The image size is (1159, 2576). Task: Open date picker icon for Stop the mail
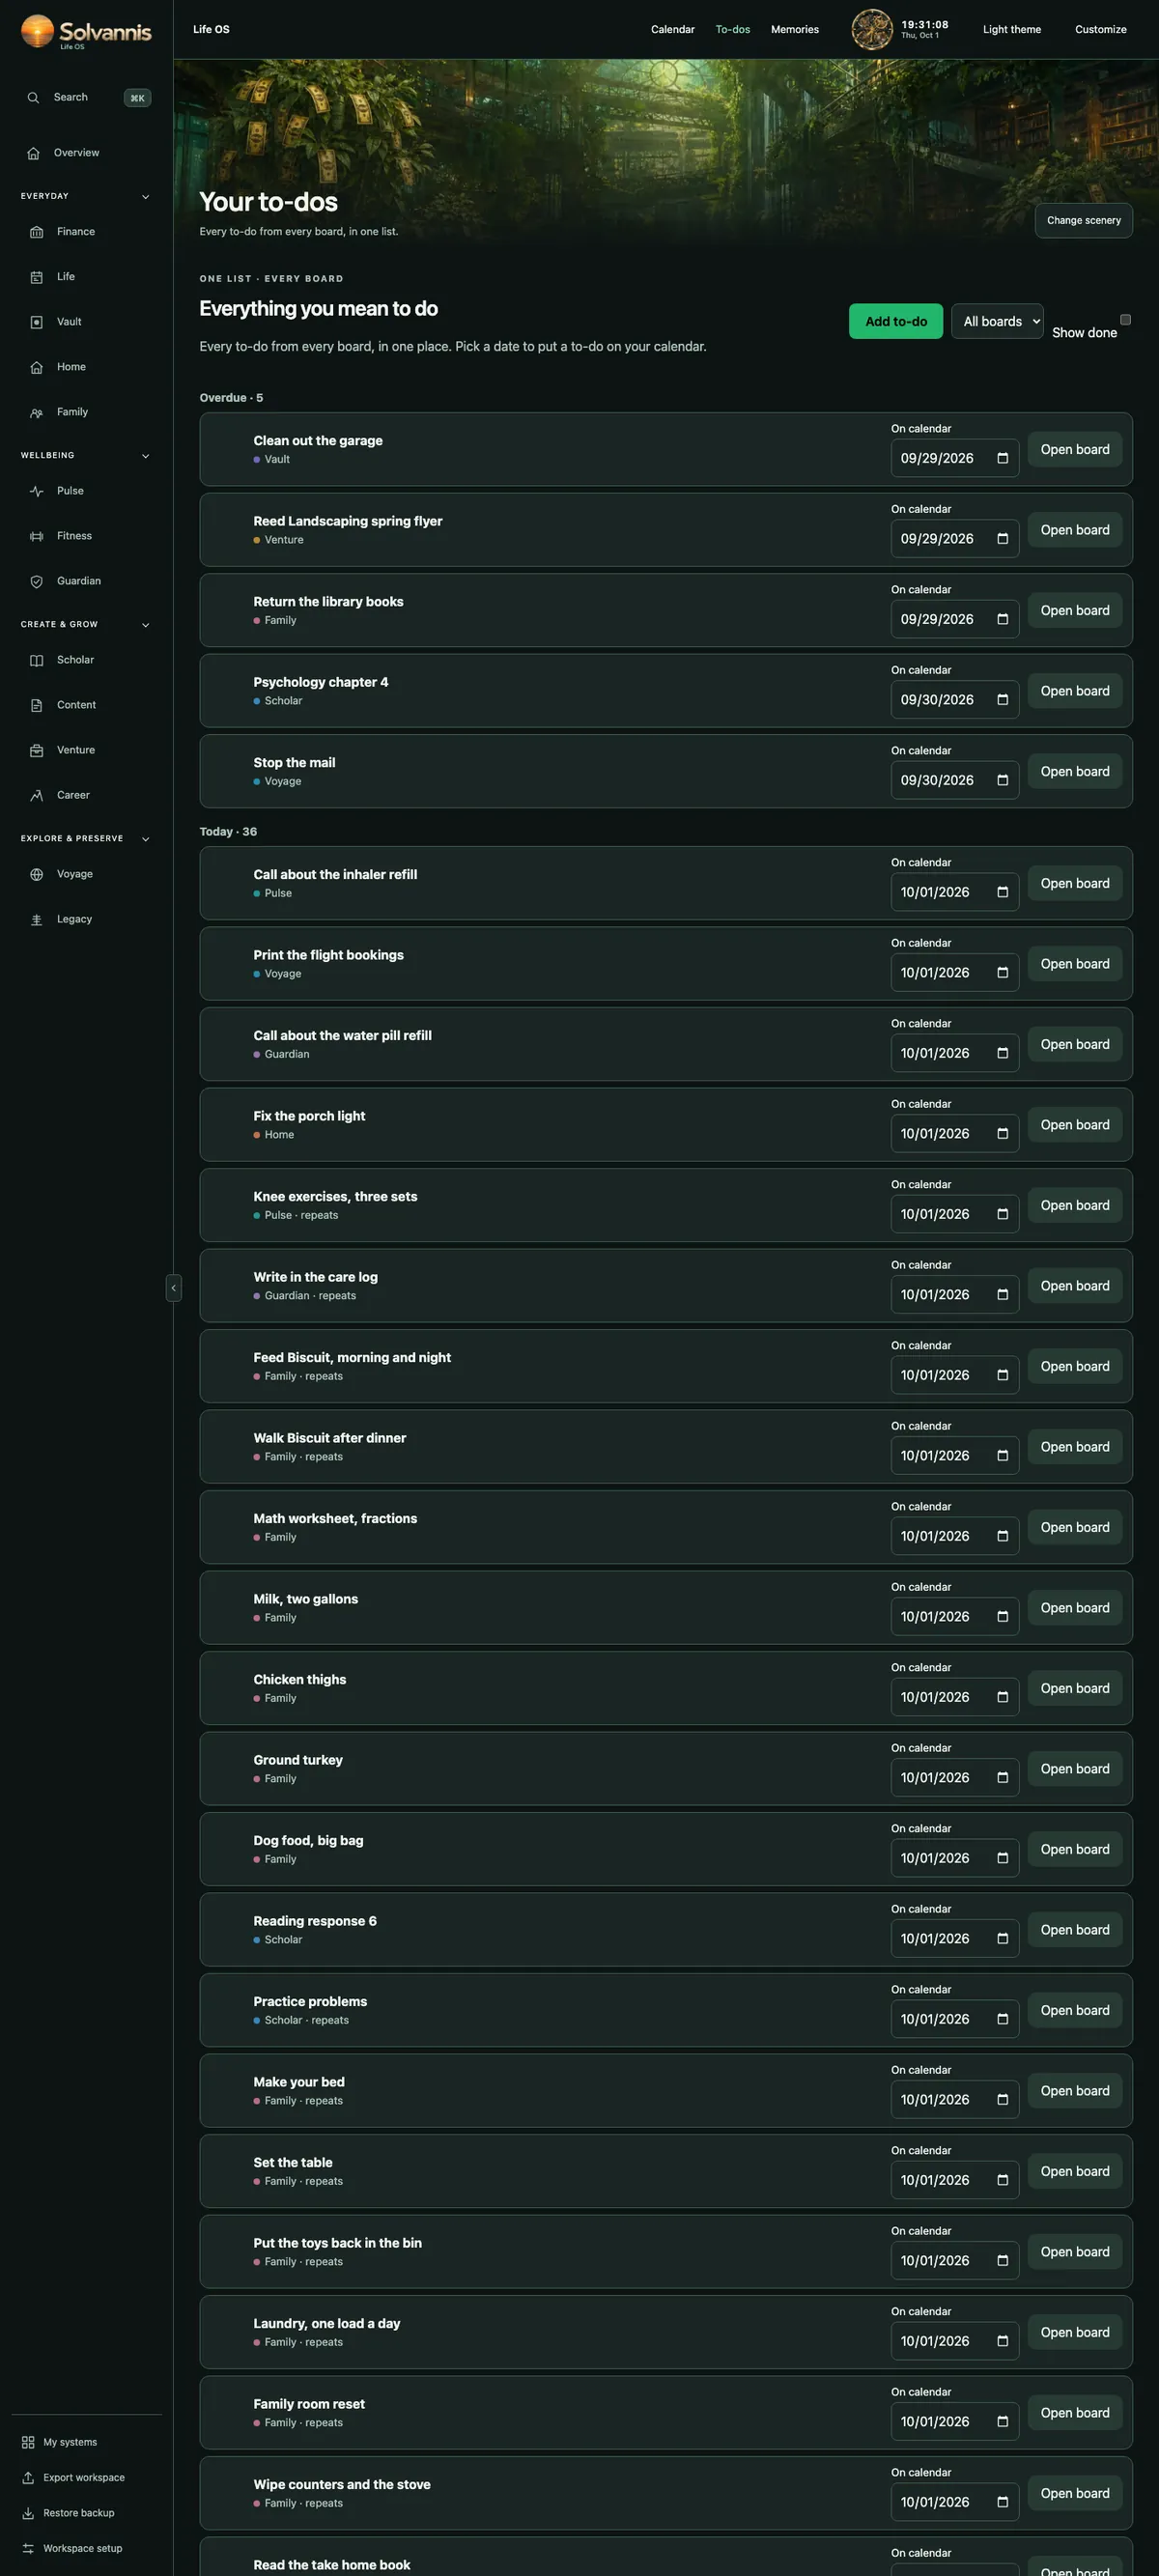tap(1002, 780)
